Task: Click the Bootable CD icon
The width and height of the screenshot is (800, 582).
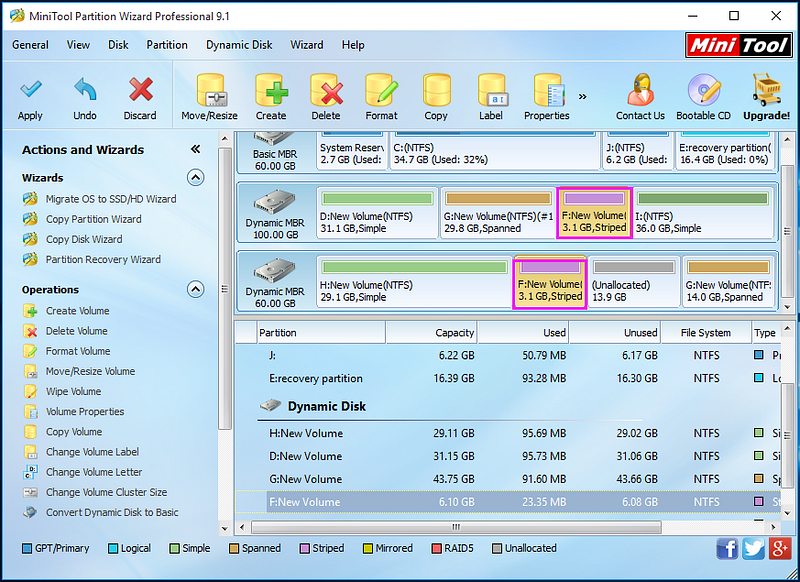Action: (x=704, y=90)
